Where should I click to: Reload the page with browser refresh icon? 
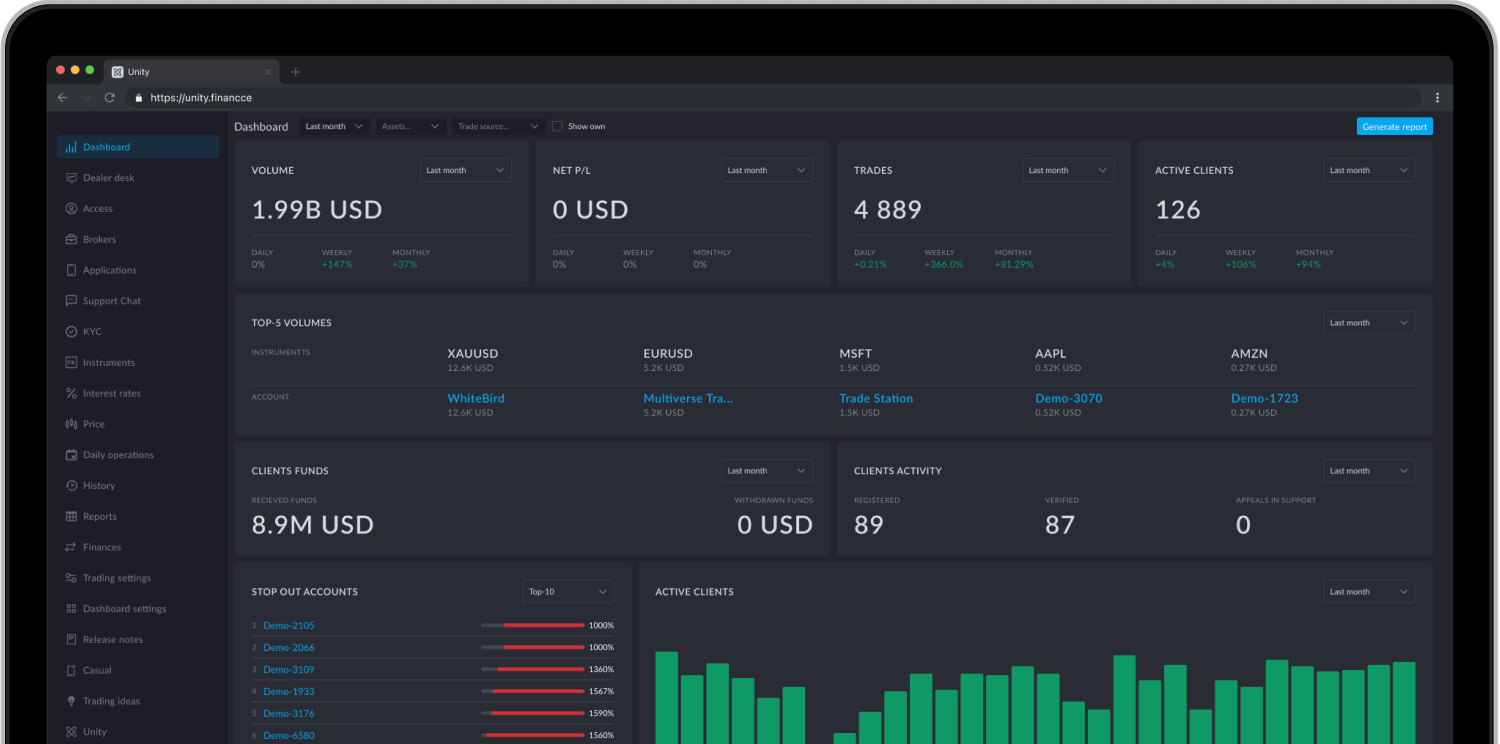(110, 98)
